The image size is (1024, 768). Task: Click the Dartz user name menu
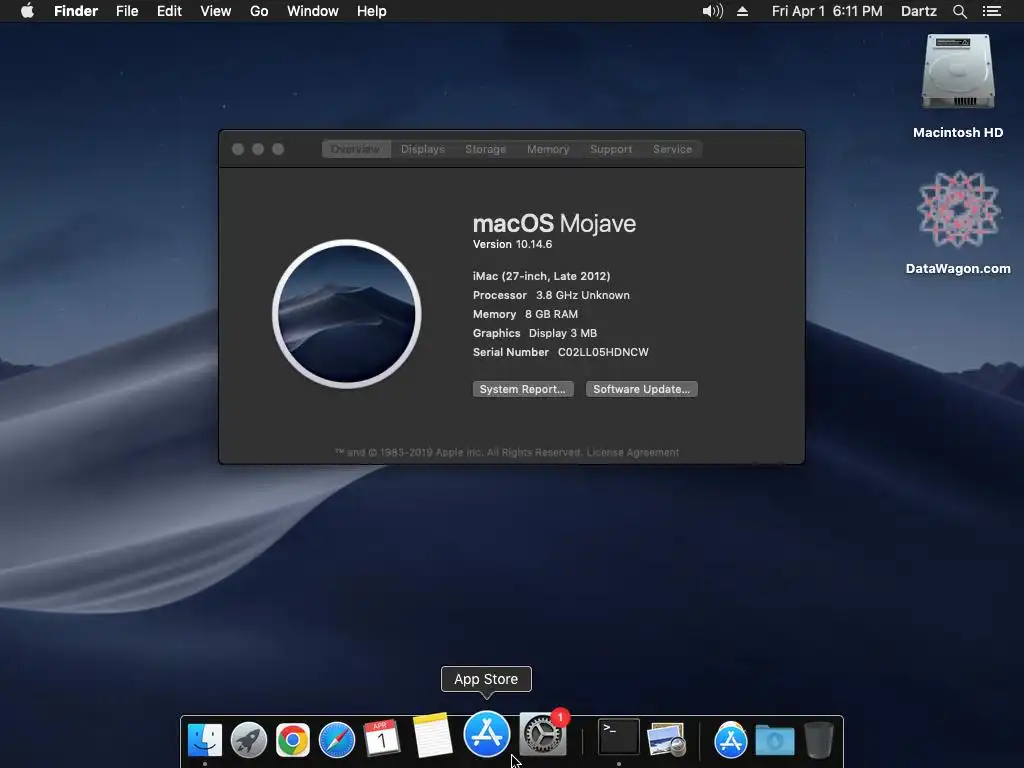(x=919, y=11)
